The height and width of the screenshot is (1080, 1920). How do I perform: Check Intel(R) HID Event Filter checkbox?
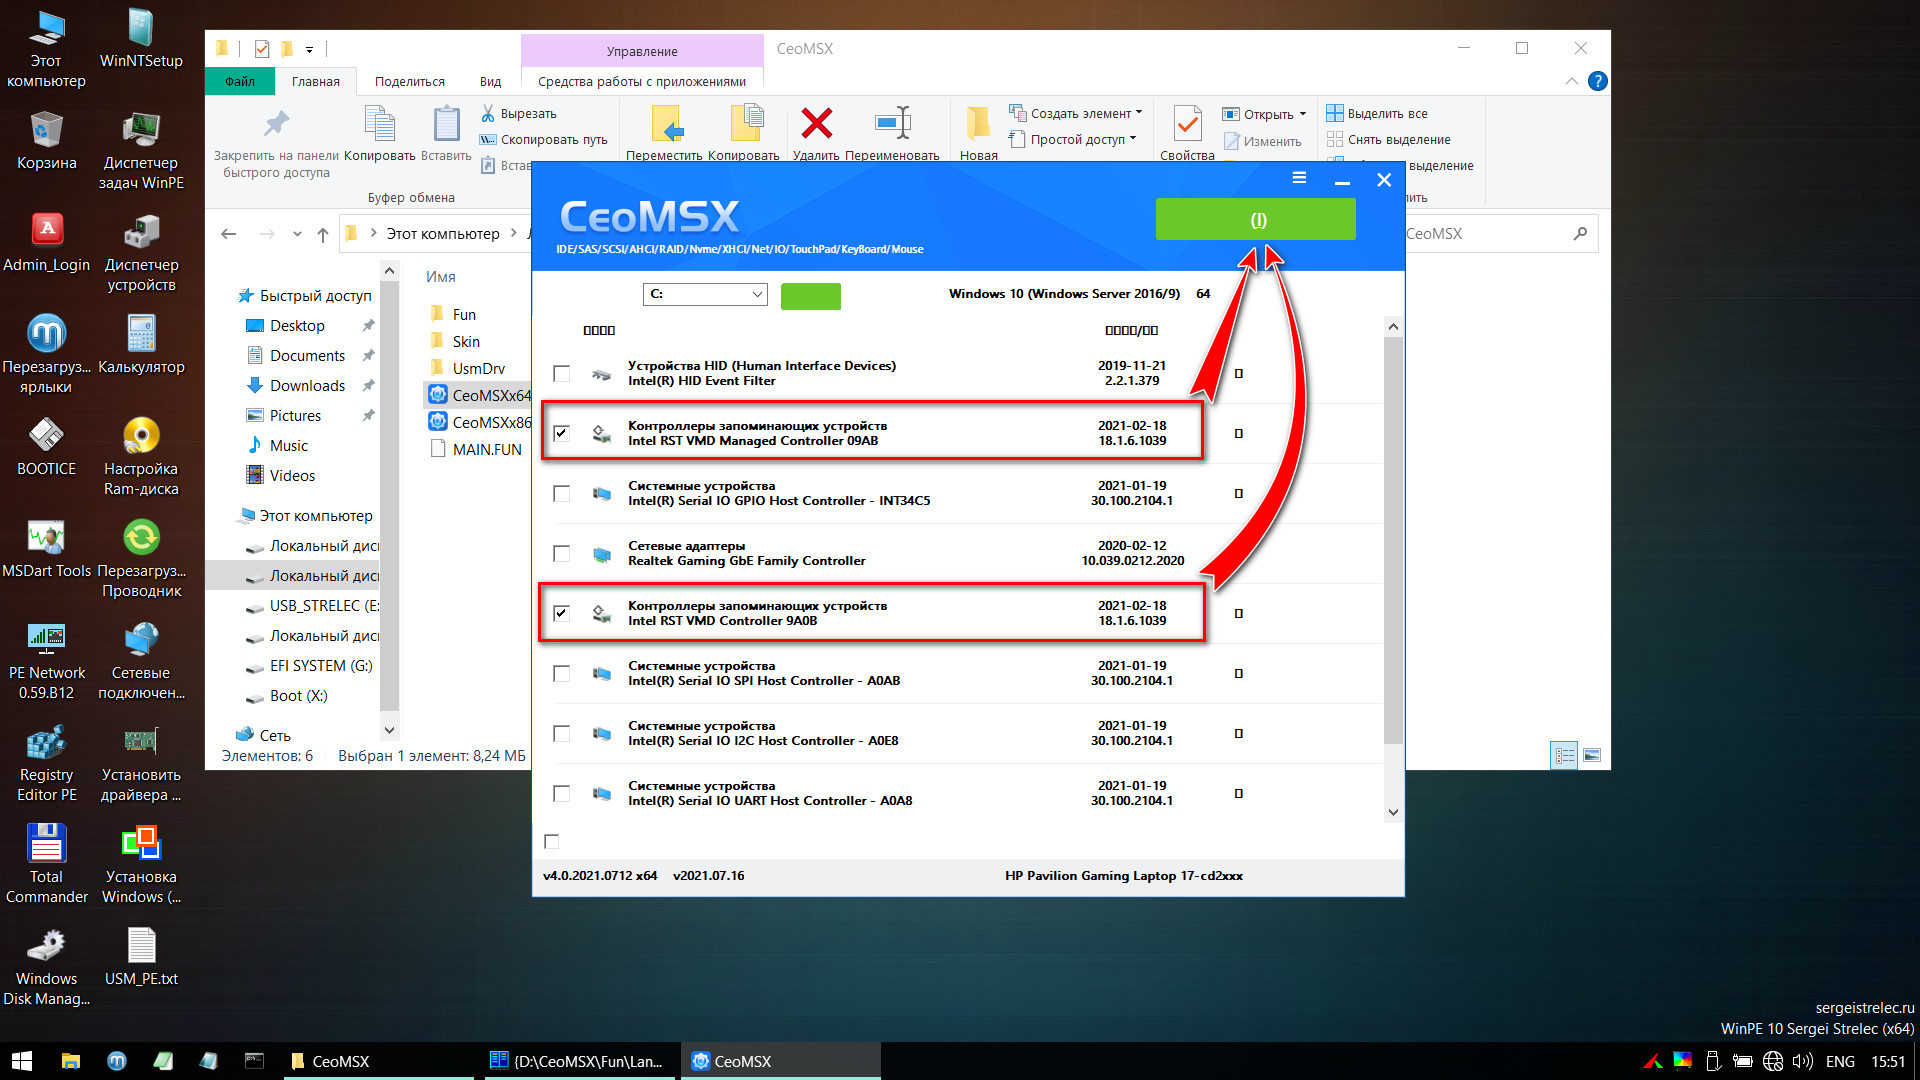point(562,373)
